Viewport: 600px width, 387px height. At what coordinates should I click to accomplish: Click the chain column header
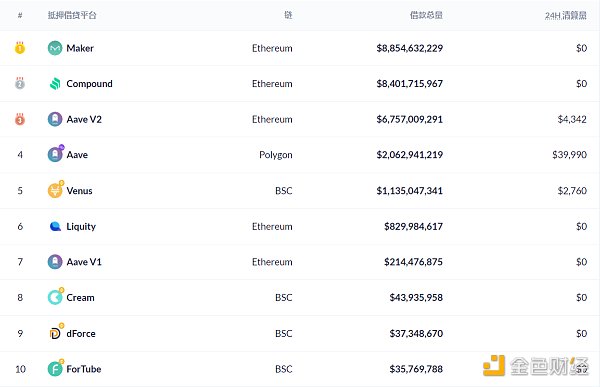pos(288,15)
